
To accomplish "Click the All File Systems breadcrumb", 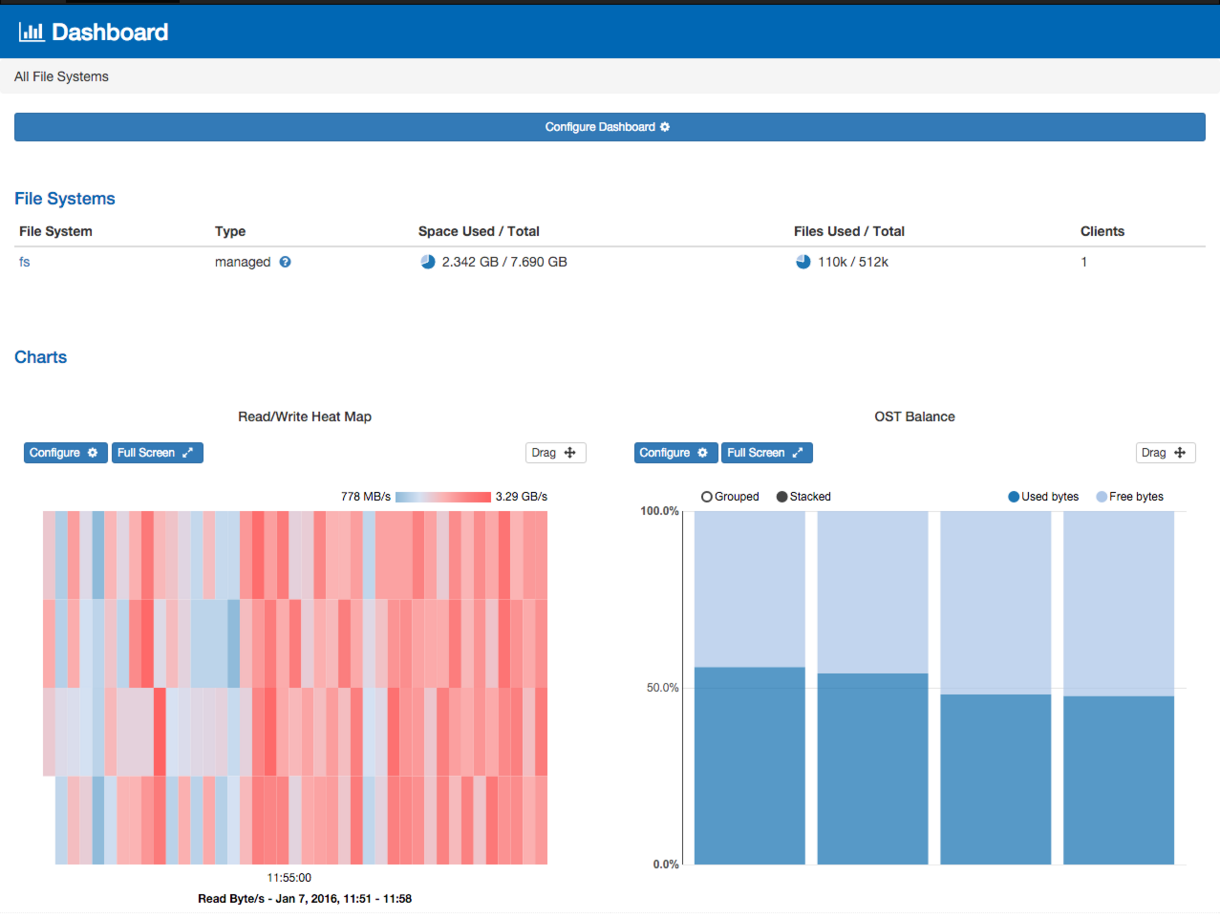I will [62, 77].
